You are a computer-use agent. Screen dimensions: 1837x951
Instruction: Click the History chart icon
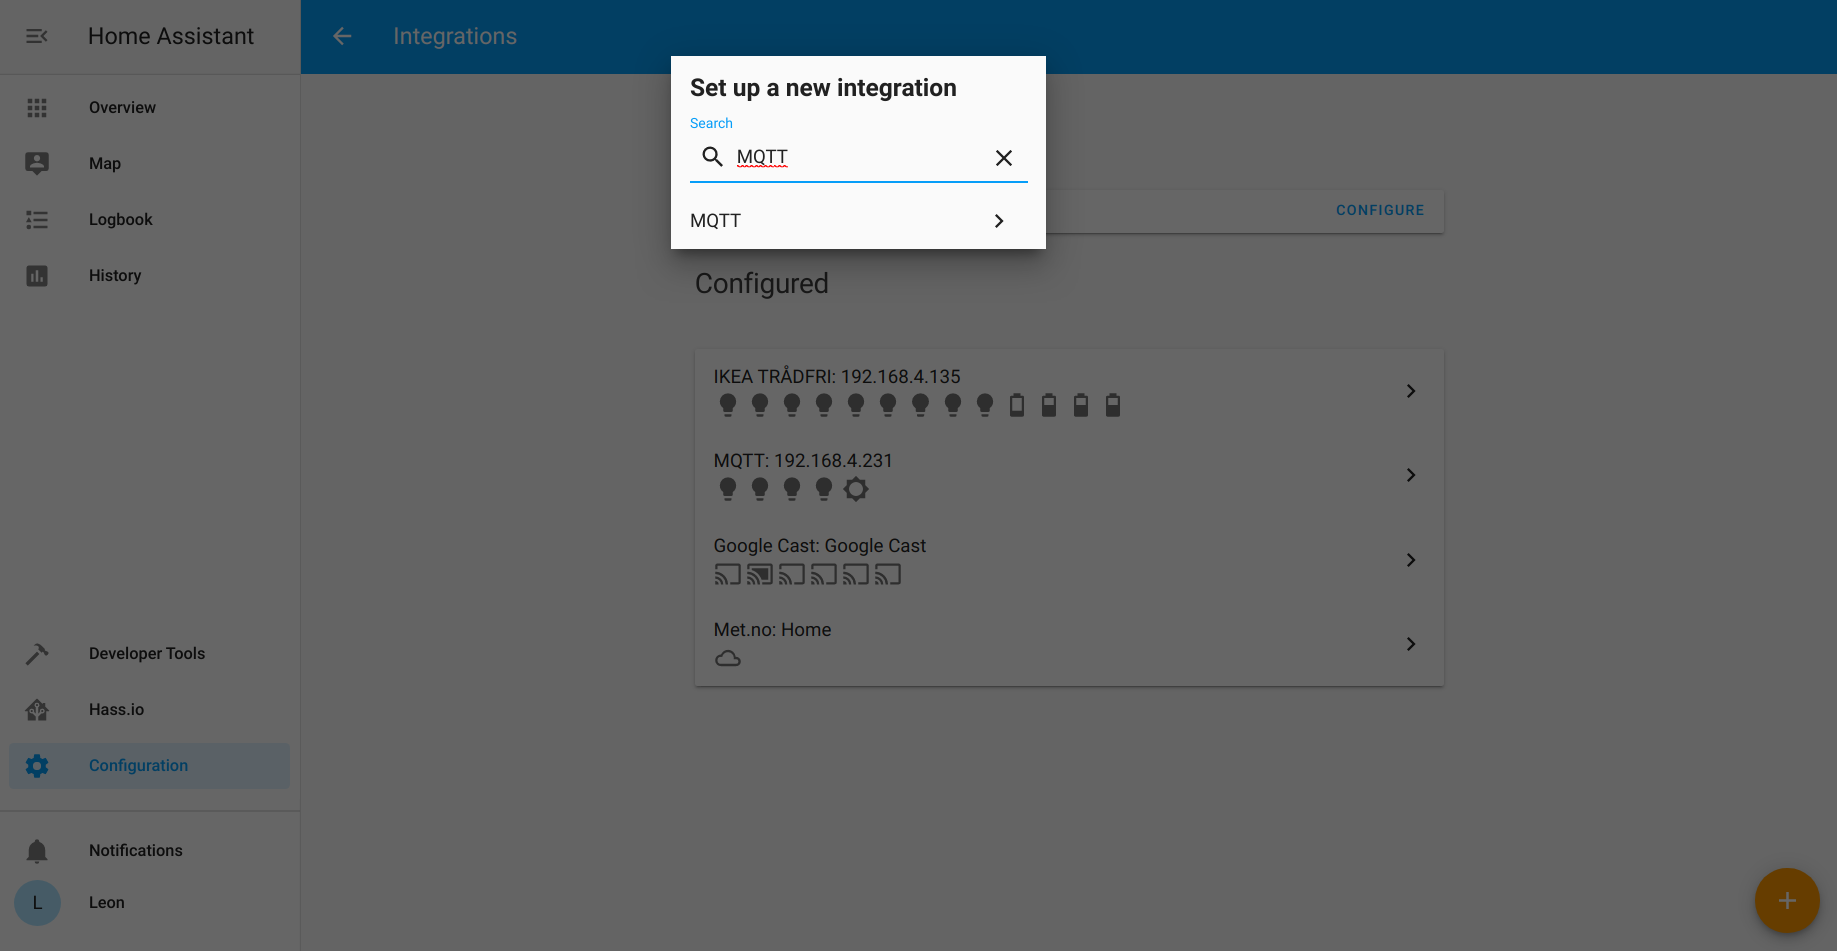tap(37, 275)
